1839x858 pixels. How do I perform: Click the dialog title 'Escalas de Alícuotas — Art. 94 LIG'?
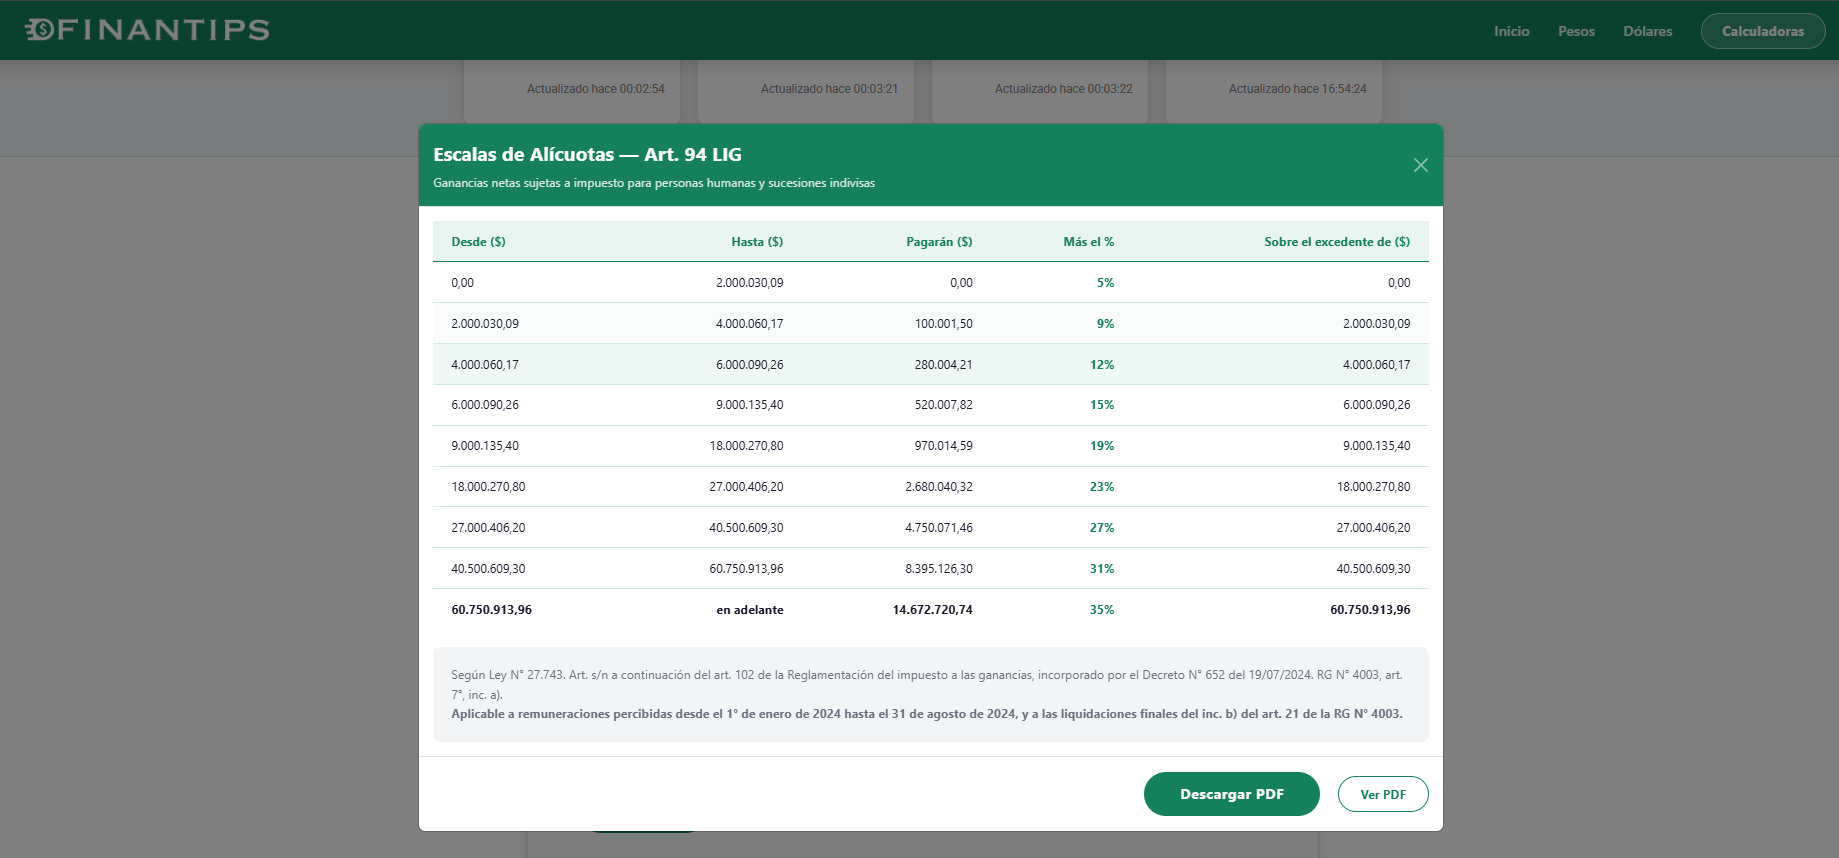tap(587, 155)
